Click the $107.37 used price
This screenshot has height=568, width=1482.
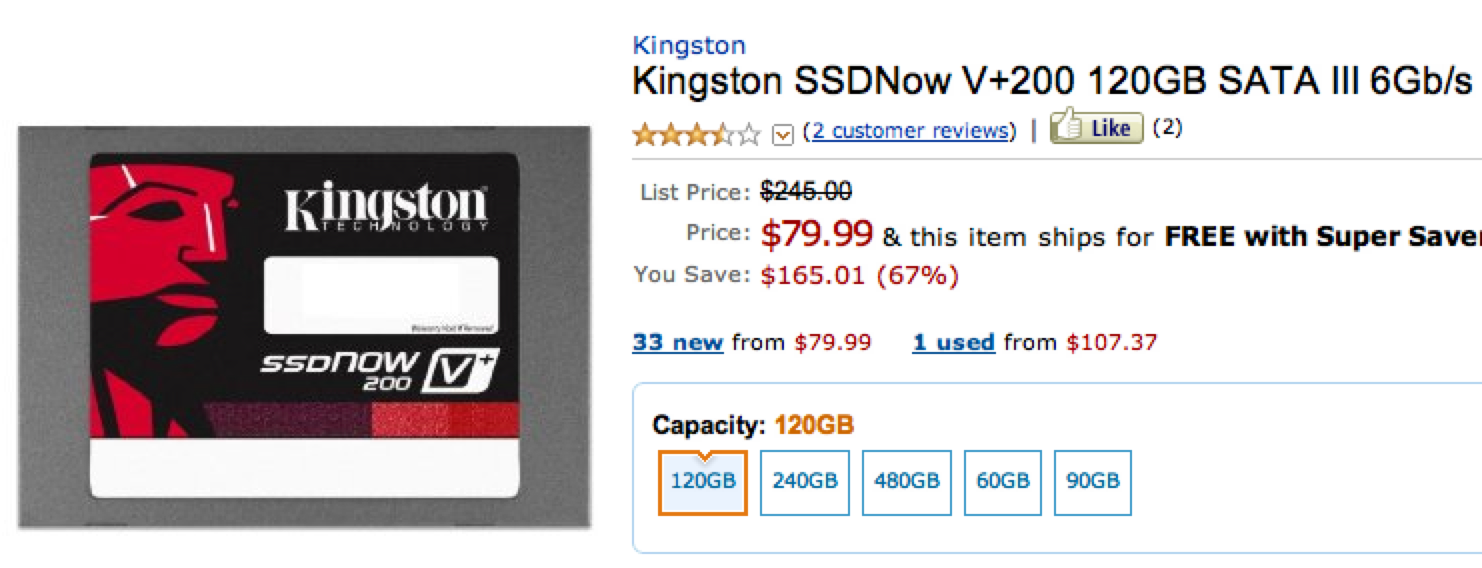1111,343
